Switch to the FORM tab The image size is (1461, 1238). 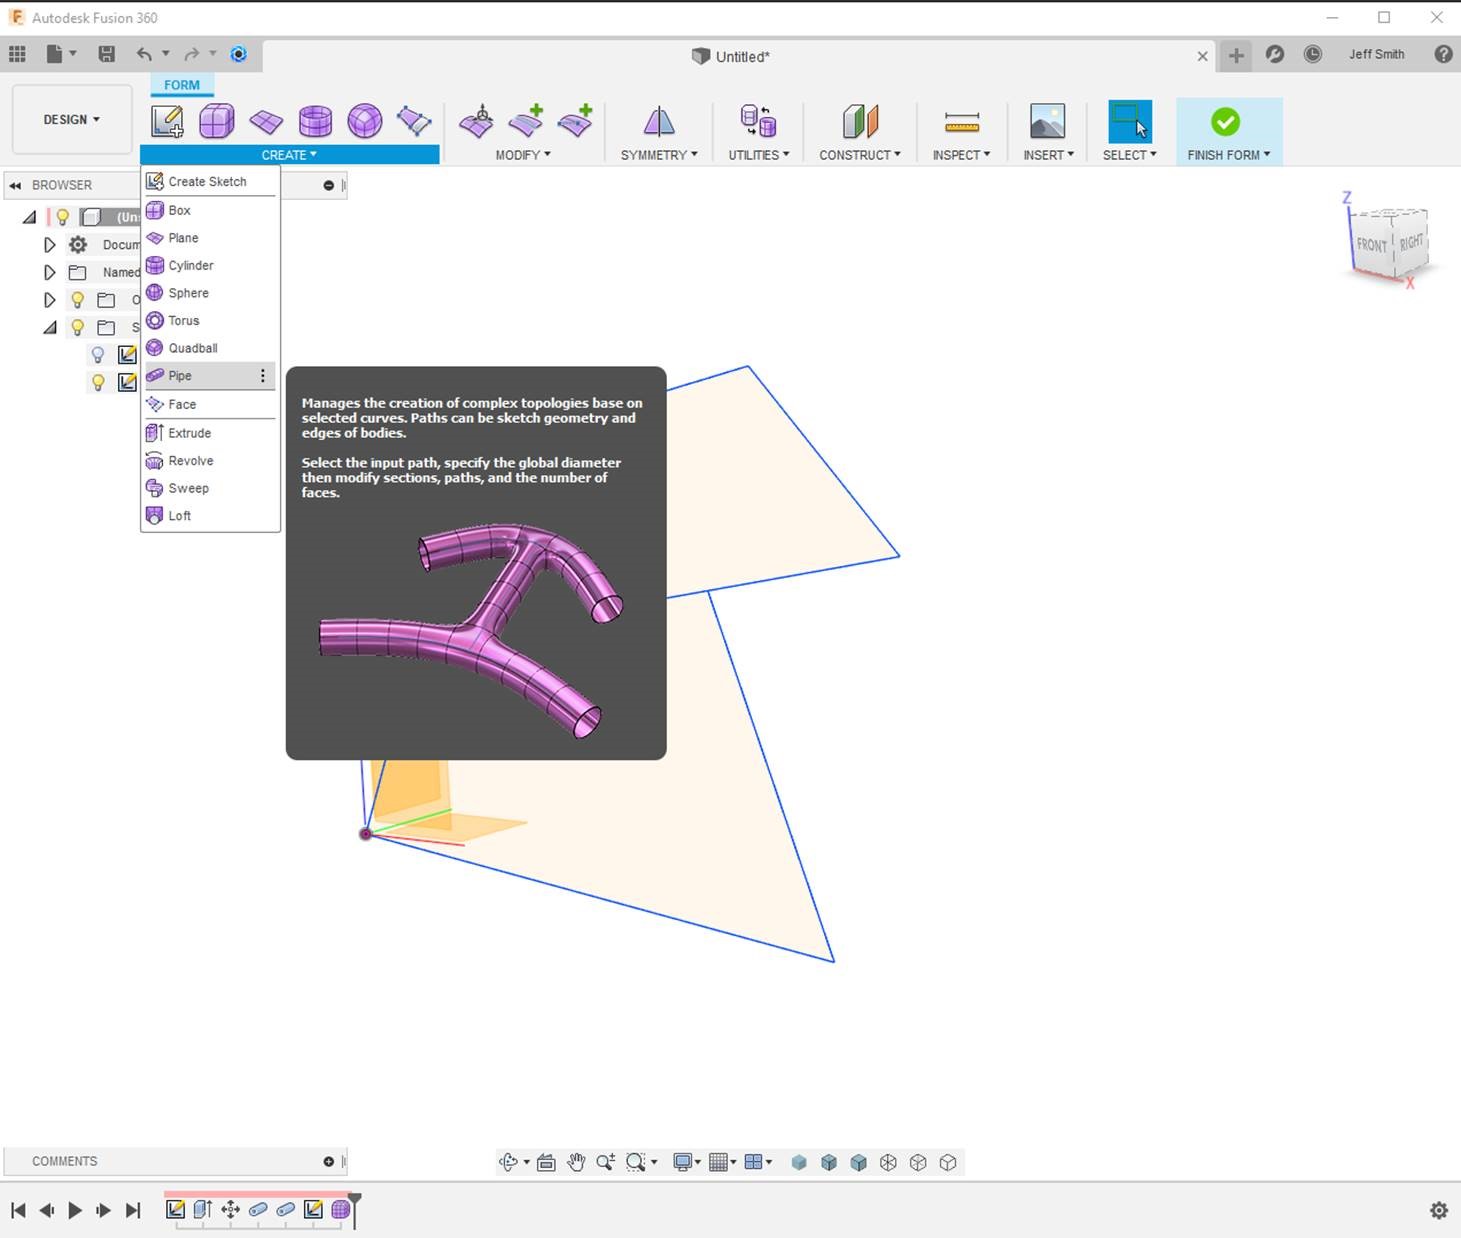181,85
